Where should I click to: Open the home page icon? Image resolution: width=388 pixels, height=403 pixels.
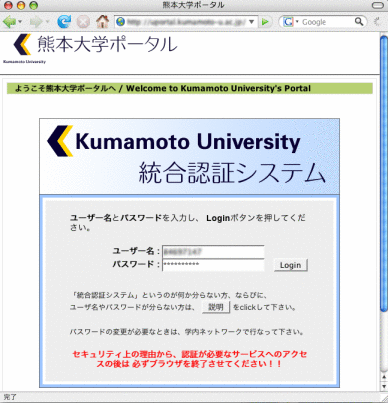(102, 22)
